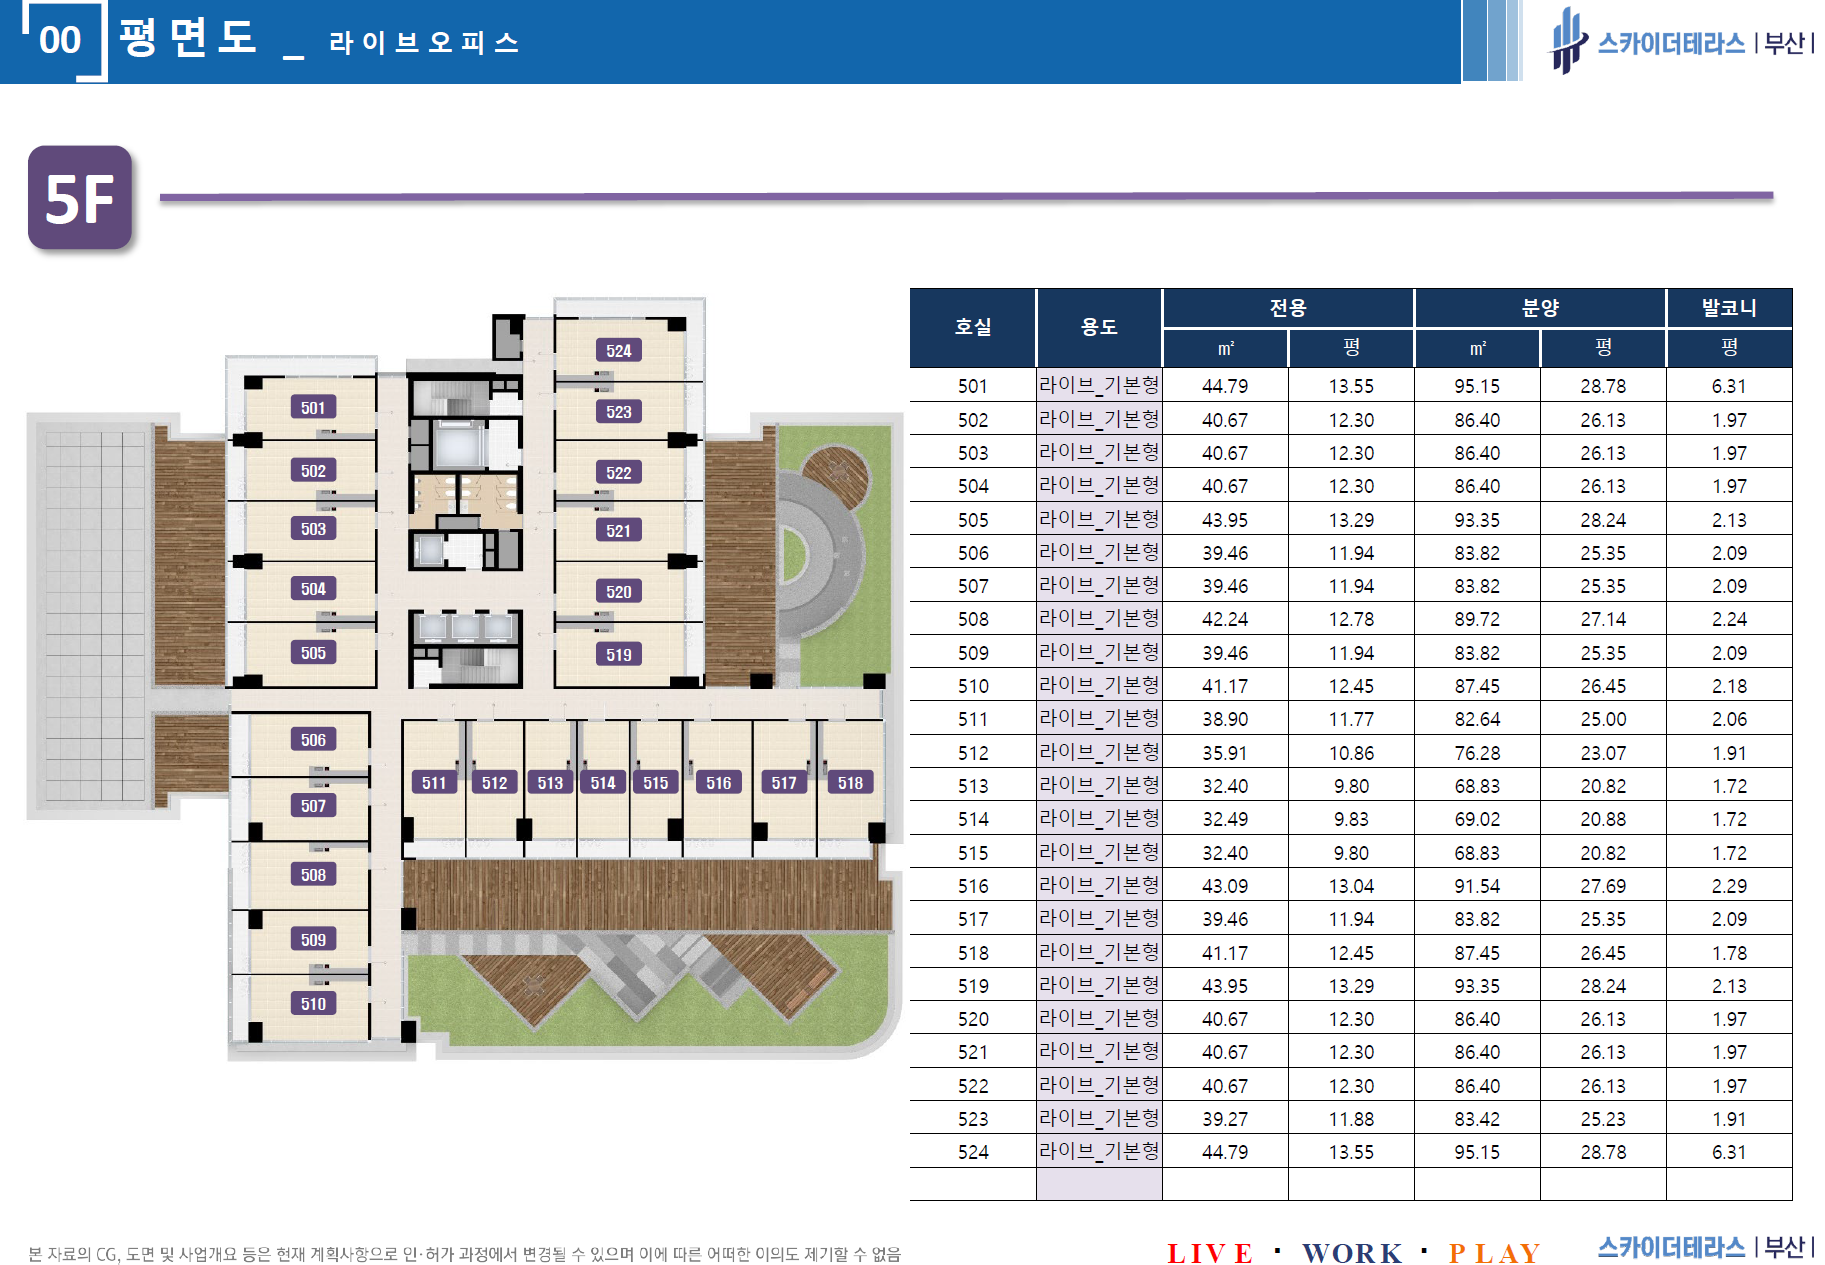This screenshot has width=1825, height=1265.
Task: Click the 00 page number in the header
Action: [x=60, y=40]
